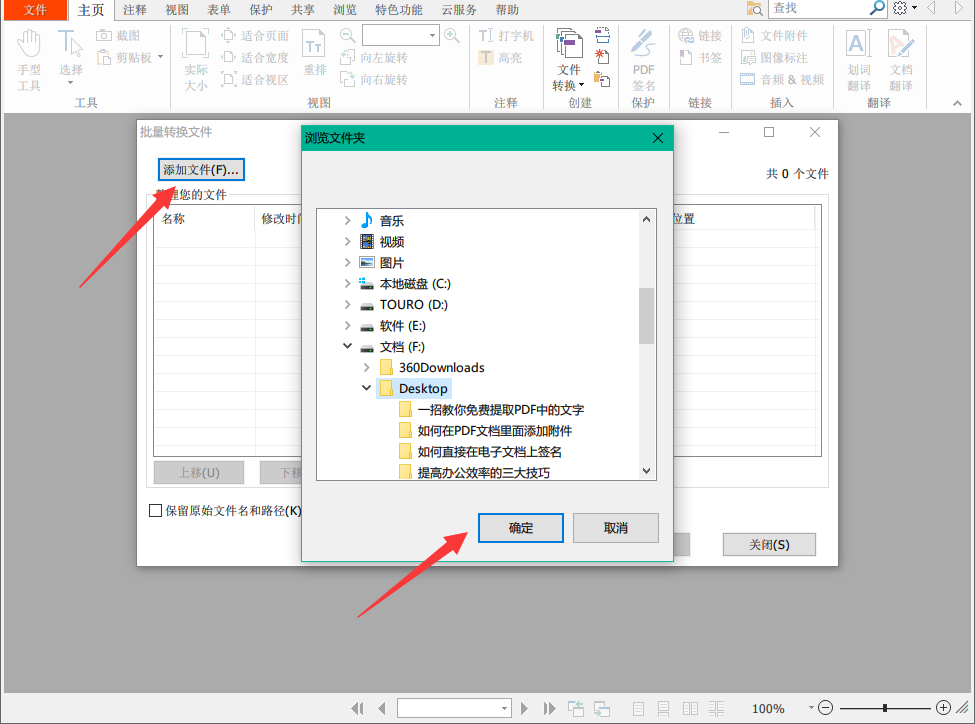Open the 截图 screenshot tool
The image size is (975, 724).
(117, 34)
